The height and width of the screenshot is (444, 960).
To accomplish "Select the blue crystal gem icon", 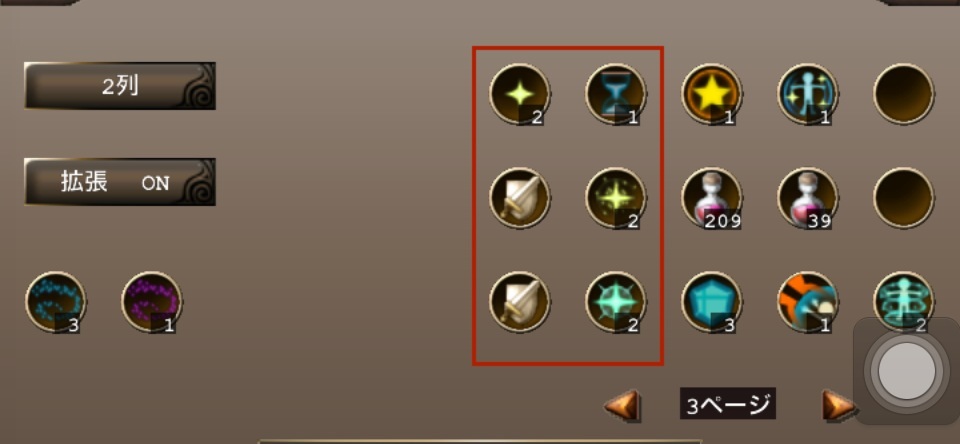I will (711, 302).
